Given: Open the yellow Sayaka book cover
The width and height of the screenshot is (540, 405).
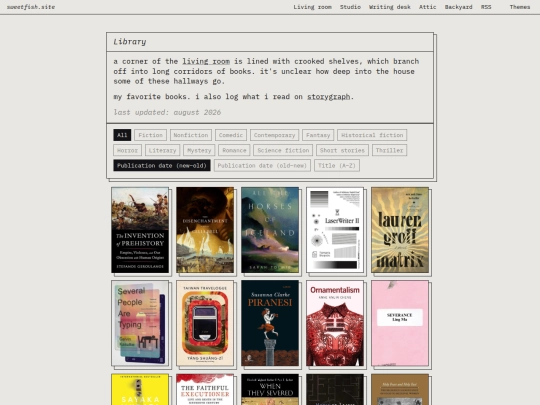Looking at the screenshot, I should coord(140,389).
